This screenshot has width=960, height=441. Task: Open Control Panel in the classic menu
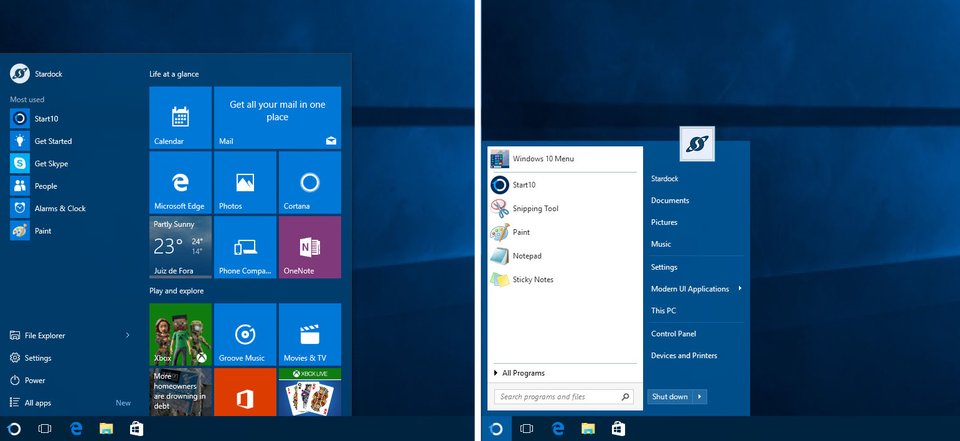click(x=673, y=334)
